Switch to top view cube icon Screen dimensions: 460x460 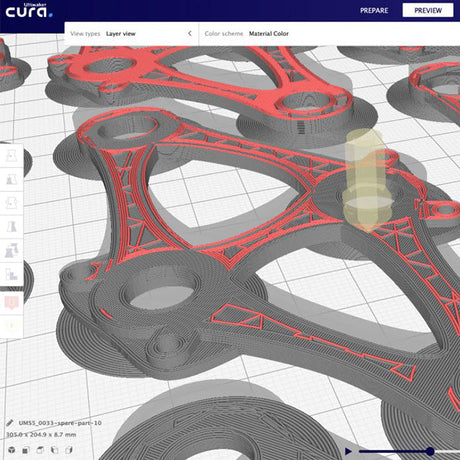[x=40, y=450]
